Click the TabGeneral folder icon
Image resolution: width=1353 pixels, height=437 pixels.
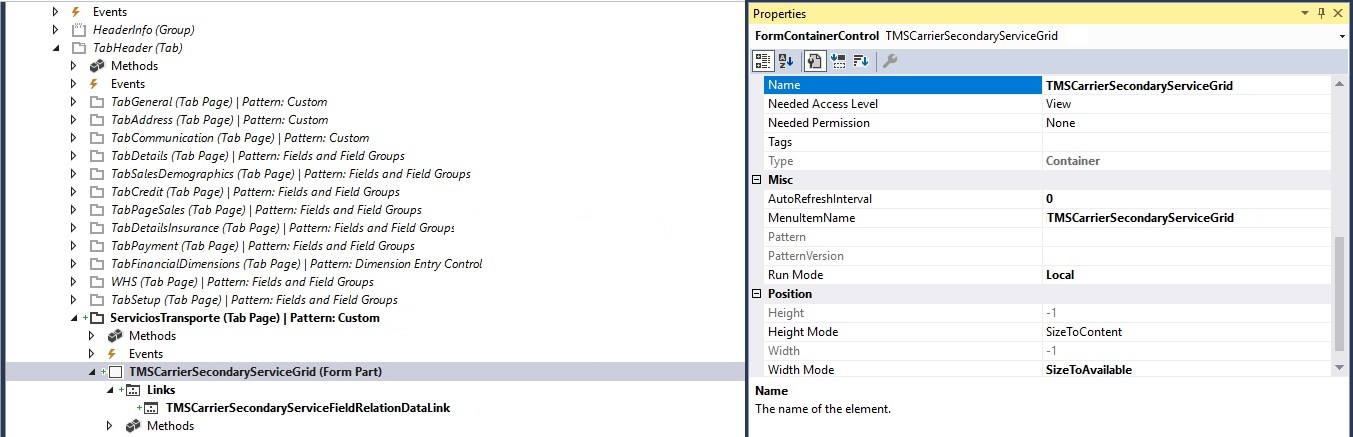tap(97, 102)
